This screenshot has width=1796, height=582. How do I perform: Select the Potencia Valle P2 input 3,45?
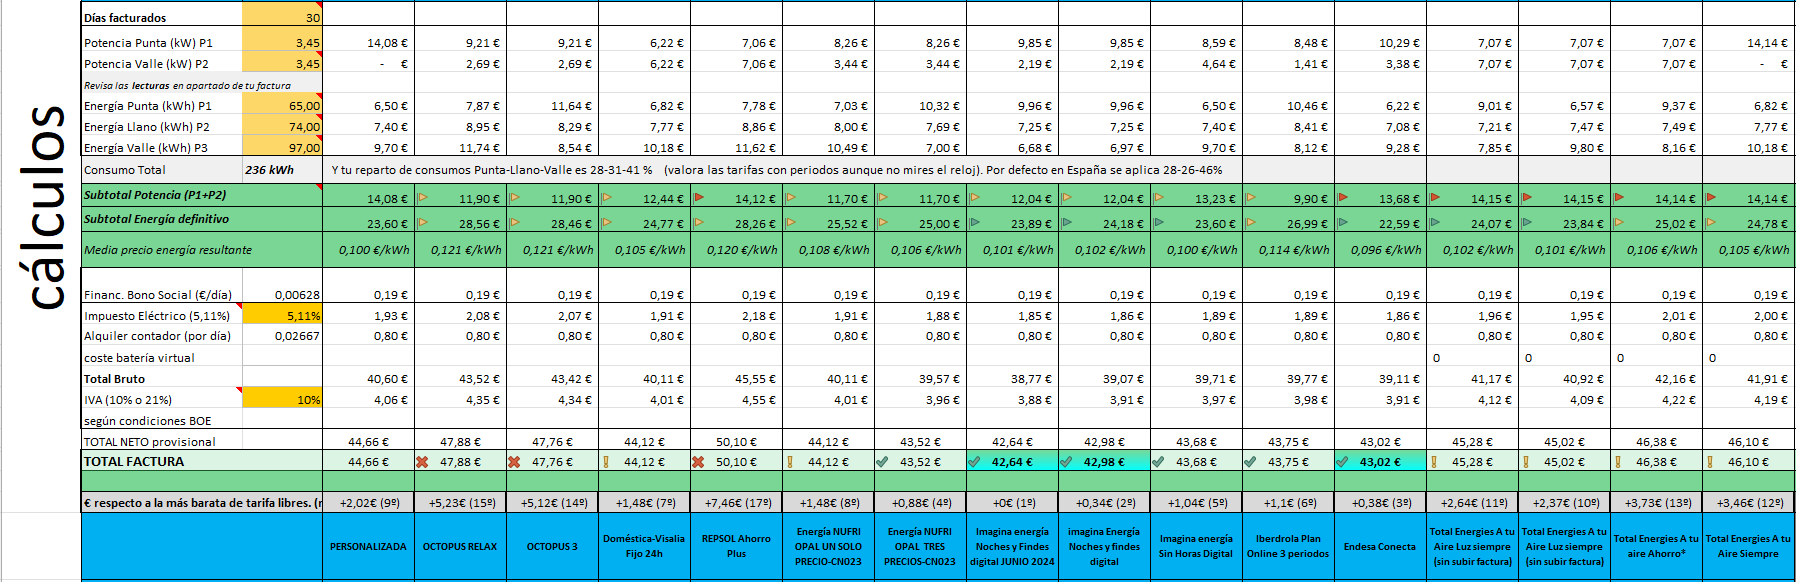pos(282,63)
